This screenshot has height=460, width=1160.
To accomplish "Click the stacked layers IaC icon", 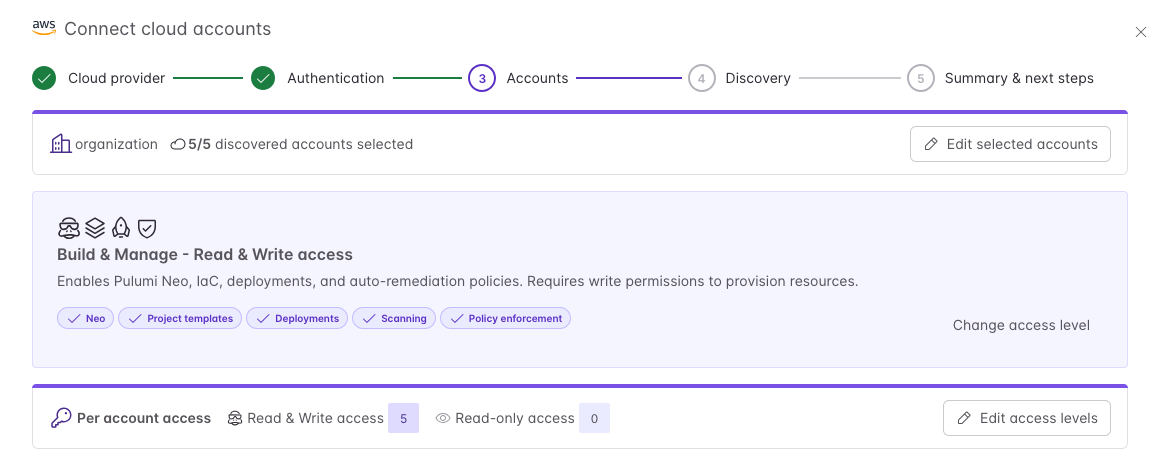I will [95, 228].
